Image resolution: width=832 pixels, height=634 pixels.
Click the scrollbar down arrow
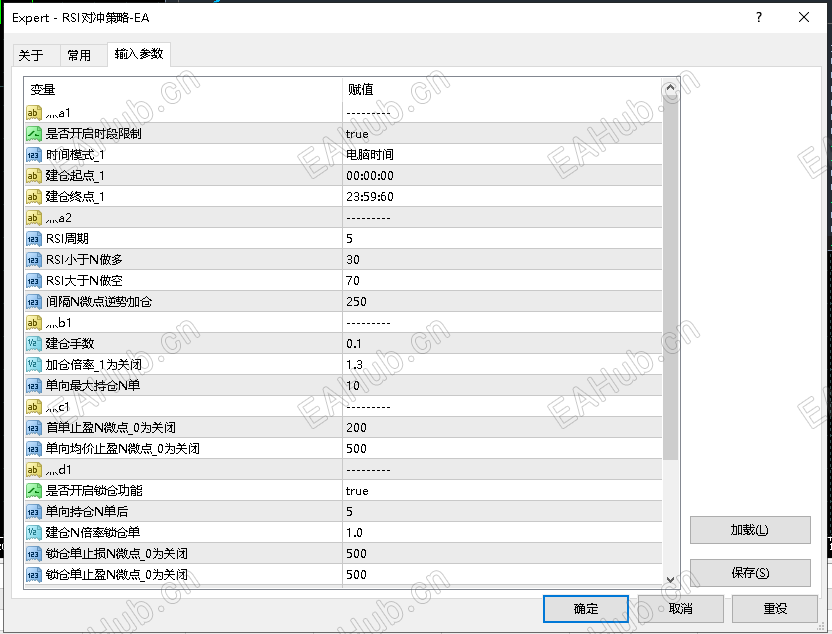(x=671, y=577)
